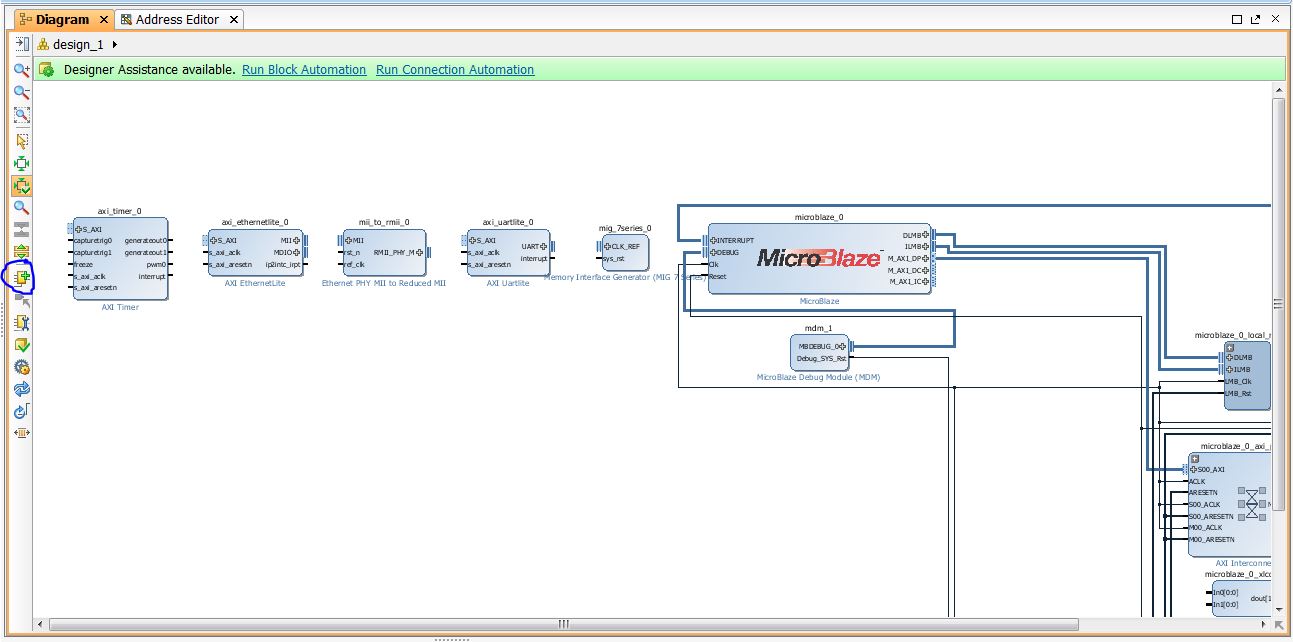Switch to the Diagram tab
The image size is (1293, 642).
62,19
